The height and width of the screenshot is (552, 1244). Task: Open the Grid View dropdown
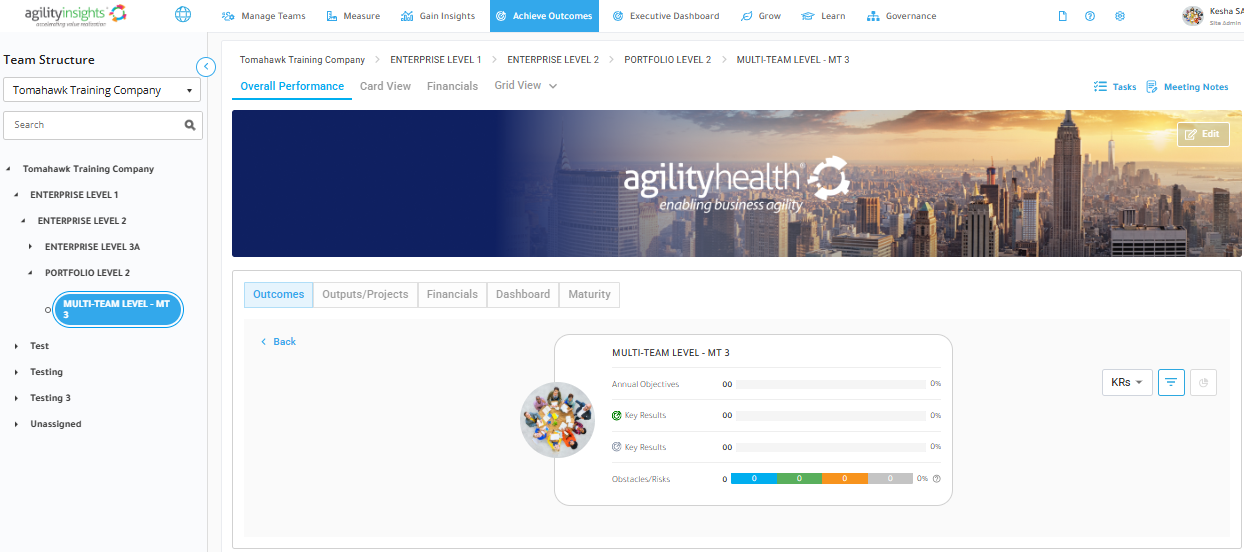(526, 86)
